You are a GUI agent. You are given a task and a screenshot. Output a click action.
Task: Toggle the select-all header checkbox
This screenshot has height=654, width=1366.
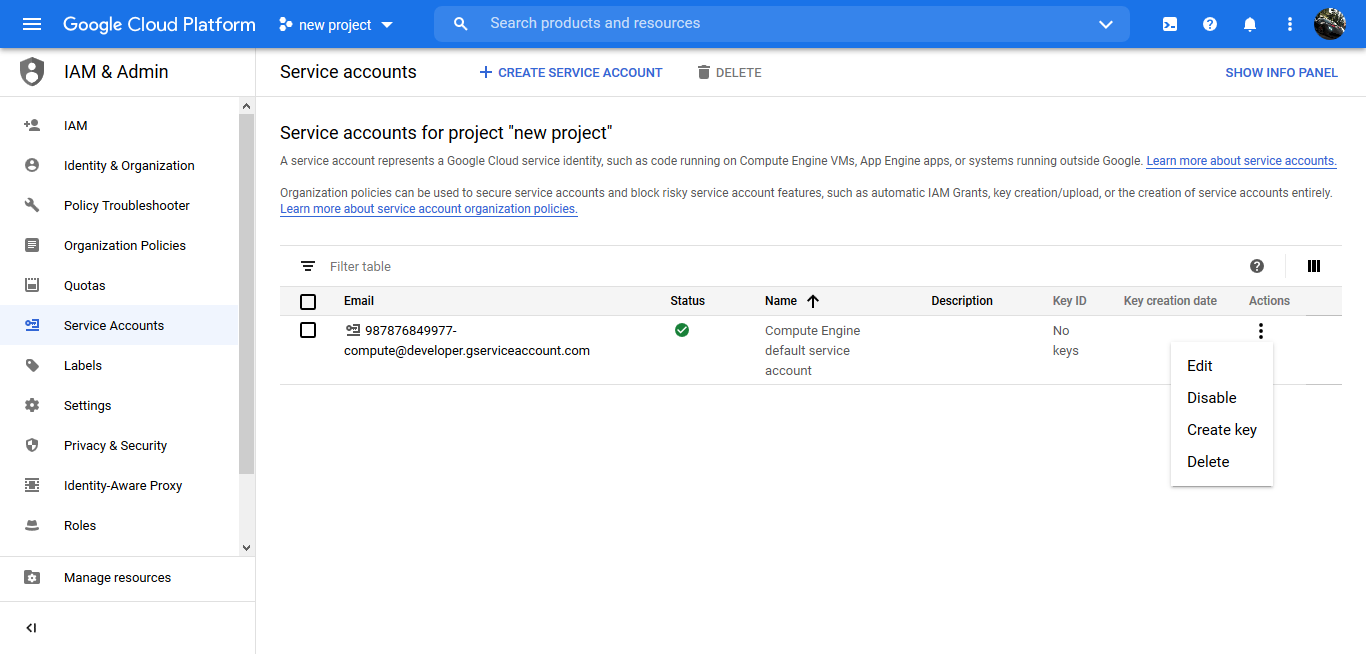(x=308, y=301)
